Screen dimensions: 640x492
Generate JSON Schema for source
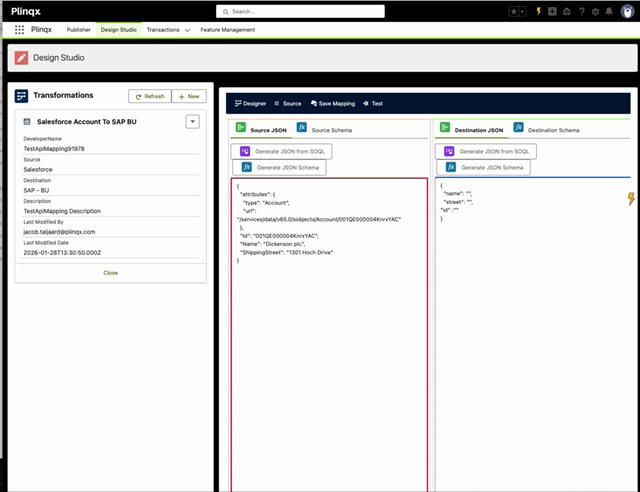coord(279,167)
